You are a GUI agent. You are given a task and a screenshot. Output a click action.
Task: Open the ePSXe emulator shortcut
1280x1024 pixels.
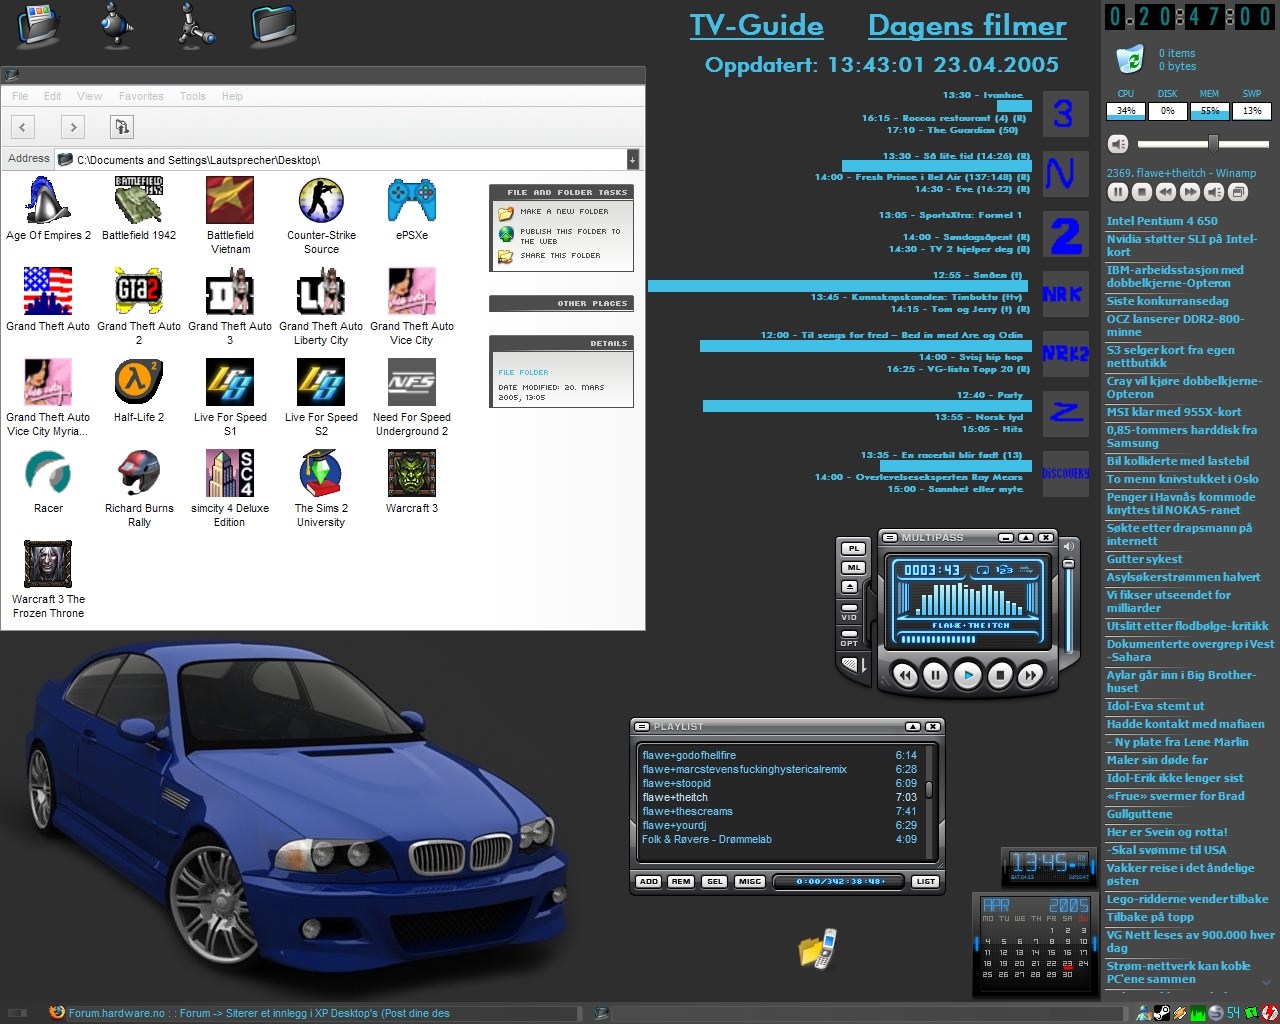[x=412, y=209]
